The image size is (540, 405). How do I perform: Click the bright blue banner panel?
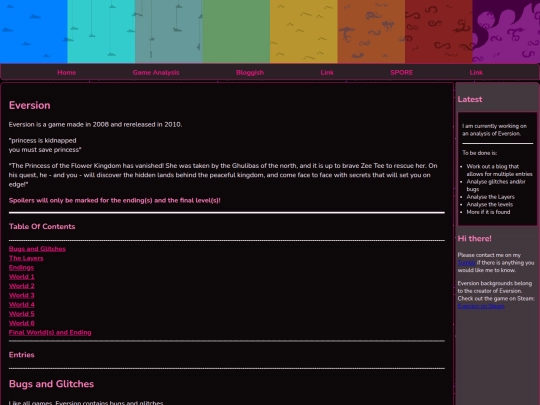coord(34,31)
